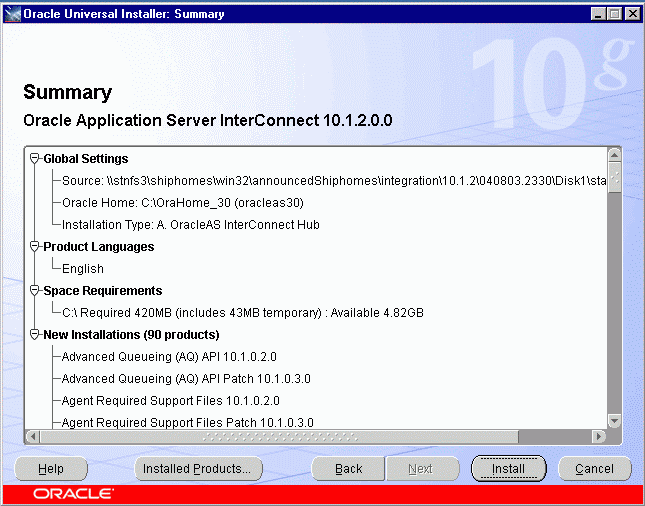Image resolution: width=645 pixels, height=506 pixels.
Task: Go Back to the previous step
Action: tap(348, 469)
